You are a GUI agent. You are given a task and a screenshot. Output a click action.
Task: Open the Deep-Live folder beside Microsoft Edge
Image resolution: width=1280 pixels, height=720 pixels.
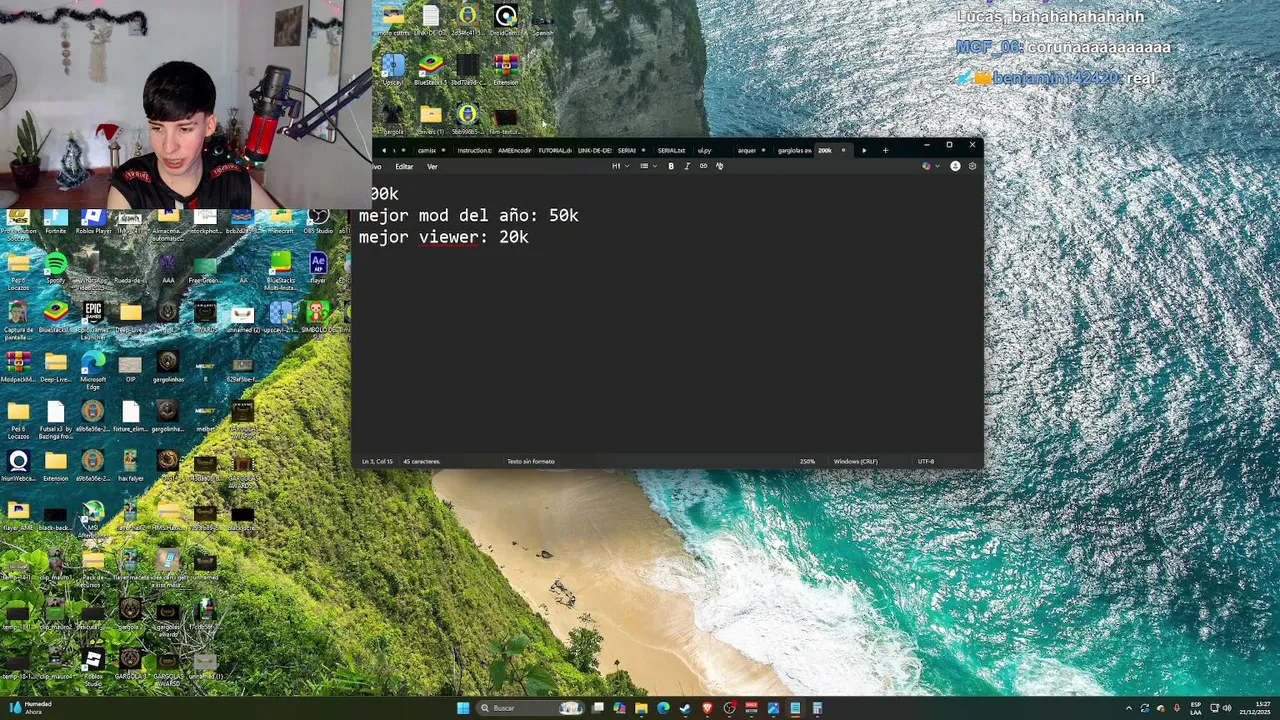55,366
